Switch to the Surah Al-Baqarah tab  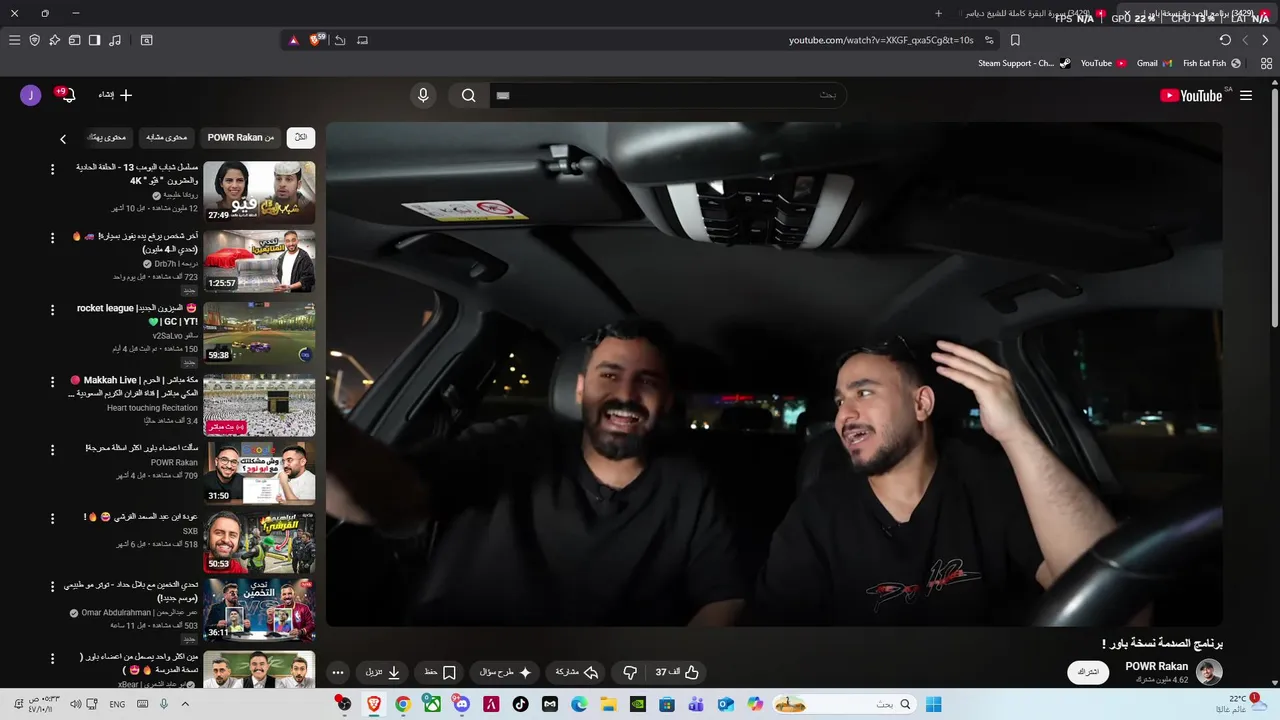click(x=1030, y=14)
